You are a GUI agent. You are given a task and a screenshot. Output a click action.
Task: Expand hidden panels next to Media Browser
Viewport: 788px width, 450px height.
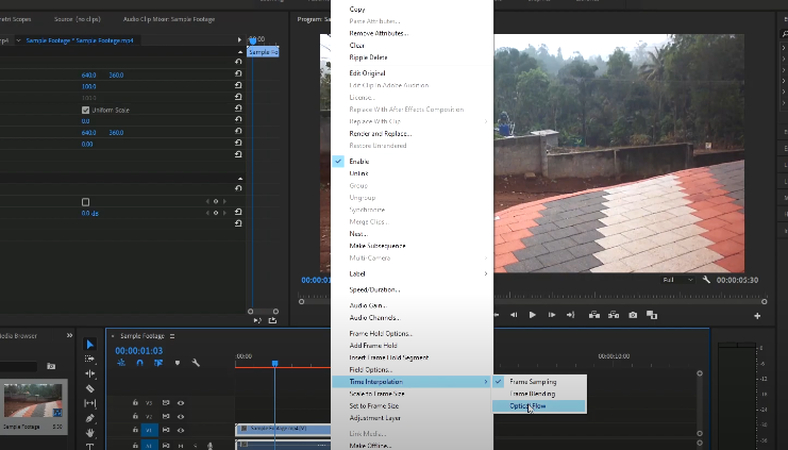coord(69,335)
